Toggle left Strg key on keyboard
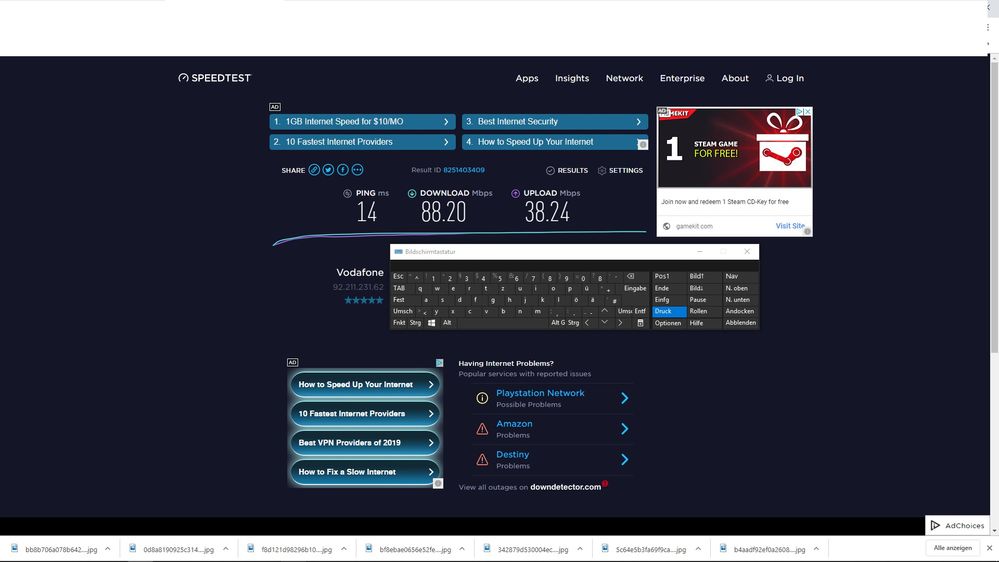The image size is (999, 562). point(415,323)
